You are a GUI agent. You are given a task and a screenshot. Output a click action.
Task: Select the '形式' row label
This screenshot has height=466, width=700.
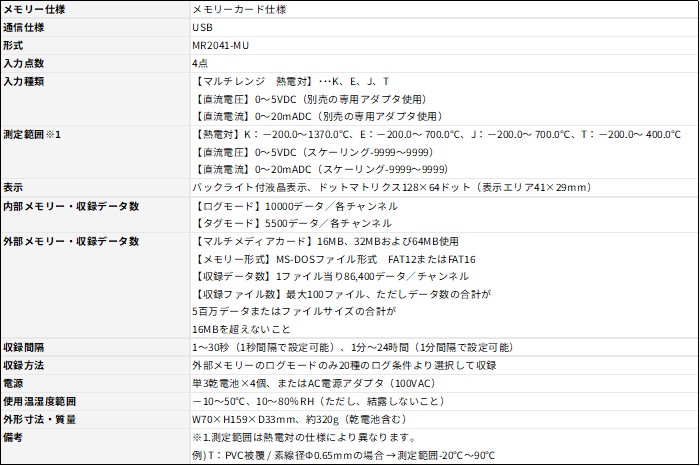click(x=13, y=46)
